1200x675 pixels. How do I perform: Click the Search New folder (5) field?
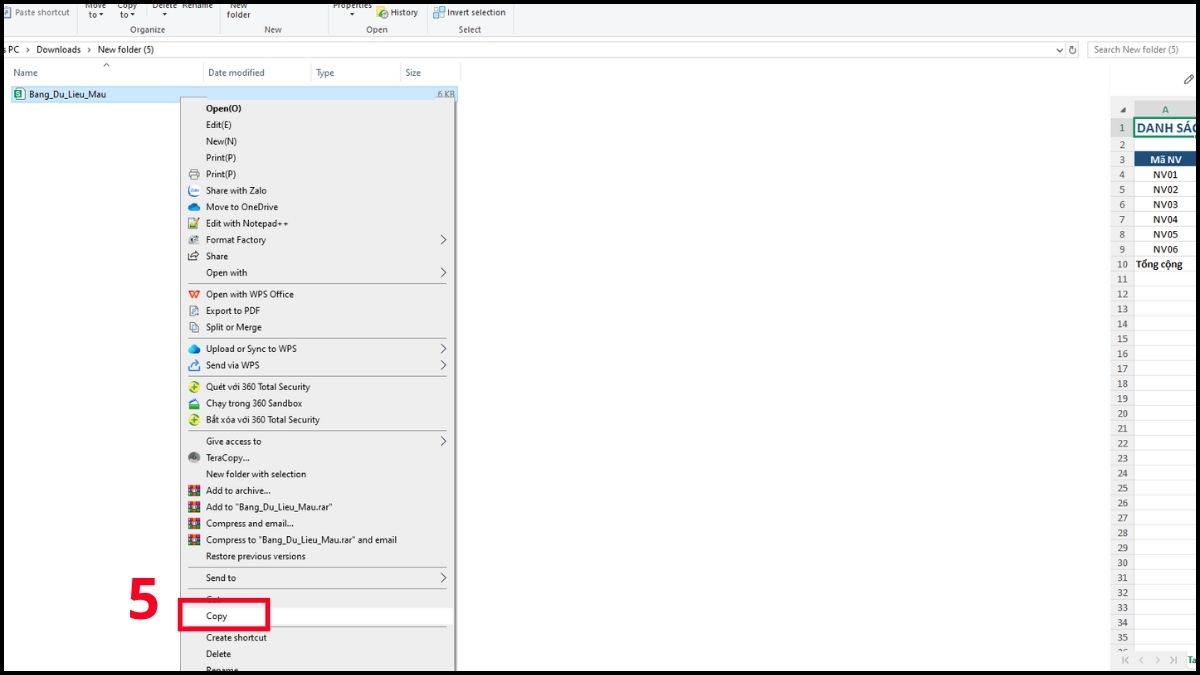click(1143, 49)
